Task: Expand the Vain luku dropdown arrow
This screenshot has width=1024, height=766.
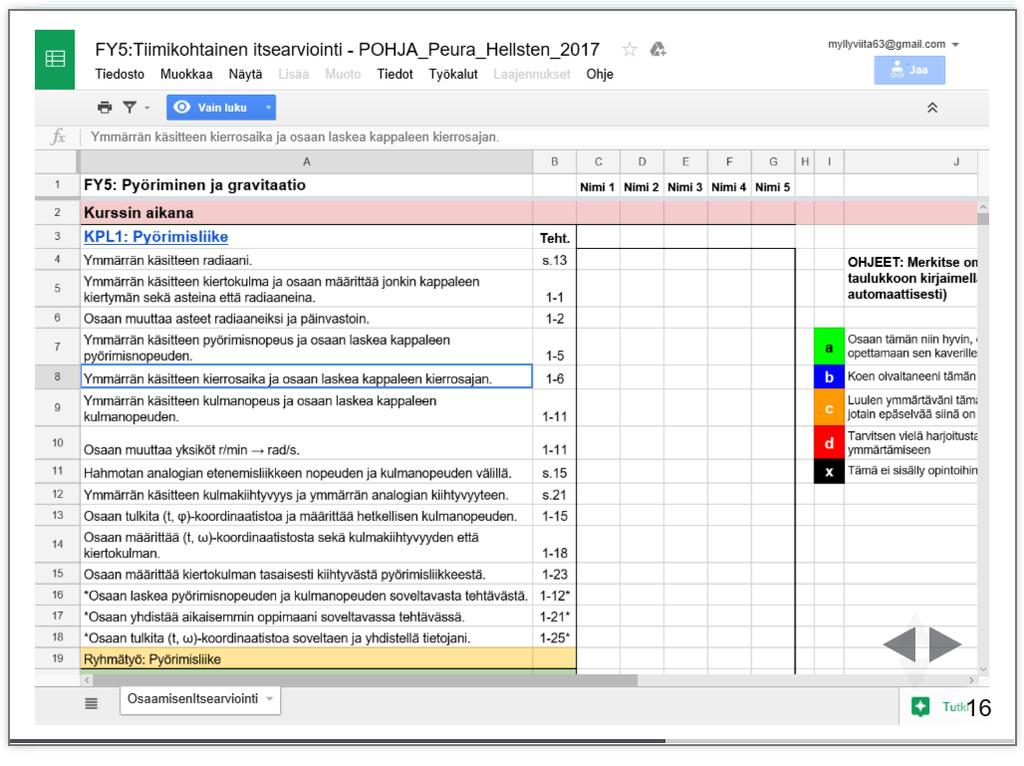Action: 268,108
